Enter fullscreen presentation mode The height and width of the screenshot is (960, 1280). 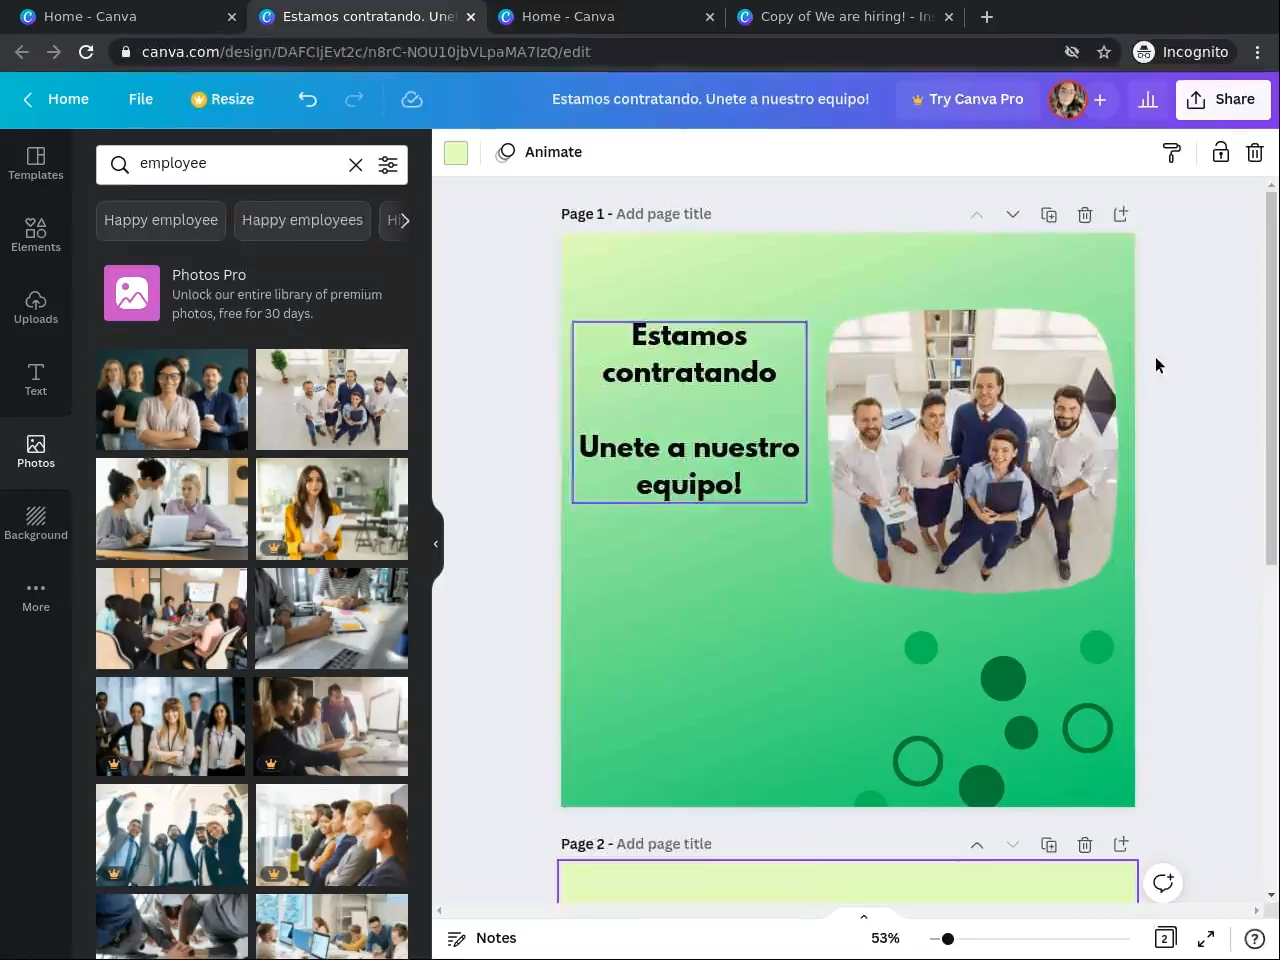tap(1207, 938)
